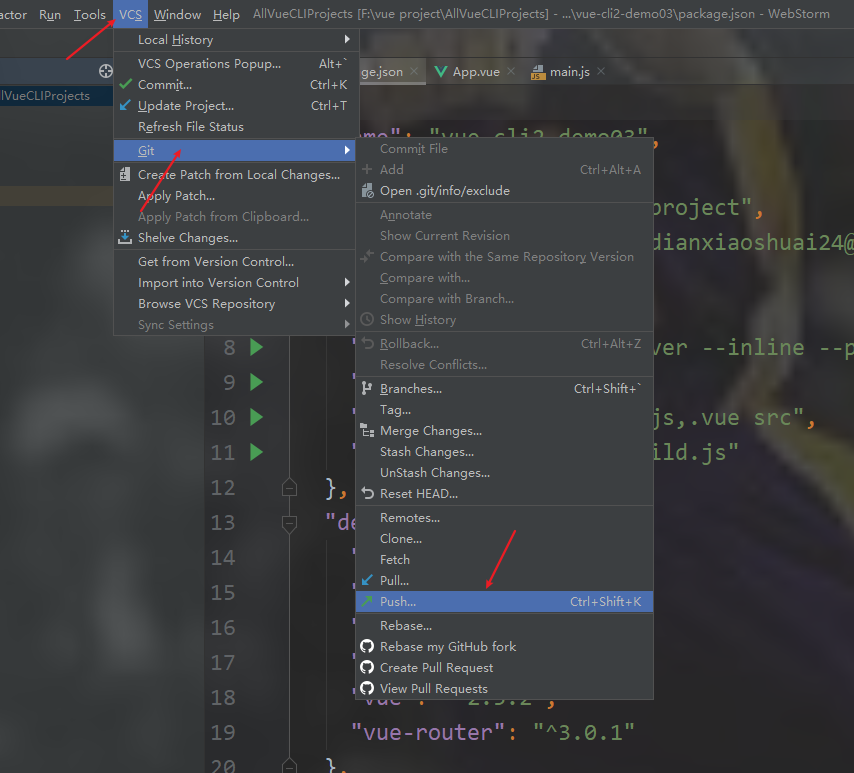854x773 pixels.
Task: Open the Window menu
Action: point(178,14)
